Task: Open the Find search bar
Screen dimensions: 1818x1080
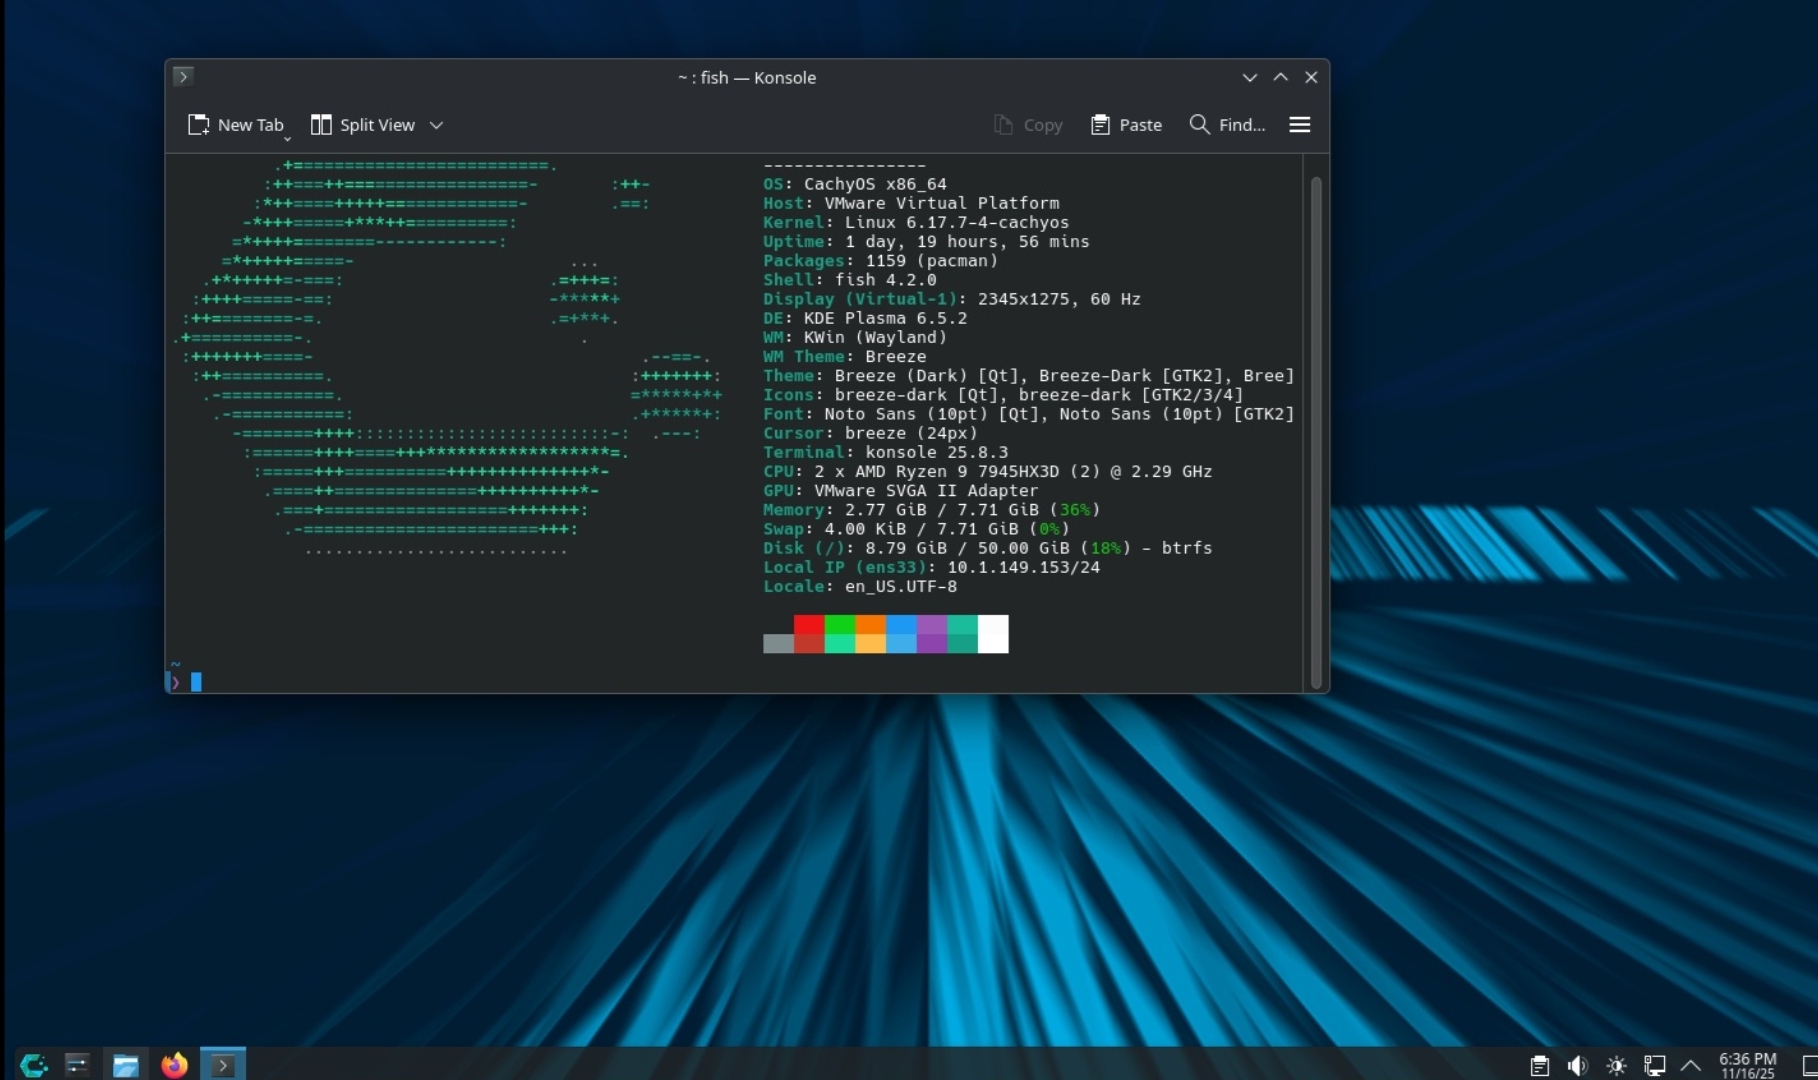Action: (x=1227, y=125)
